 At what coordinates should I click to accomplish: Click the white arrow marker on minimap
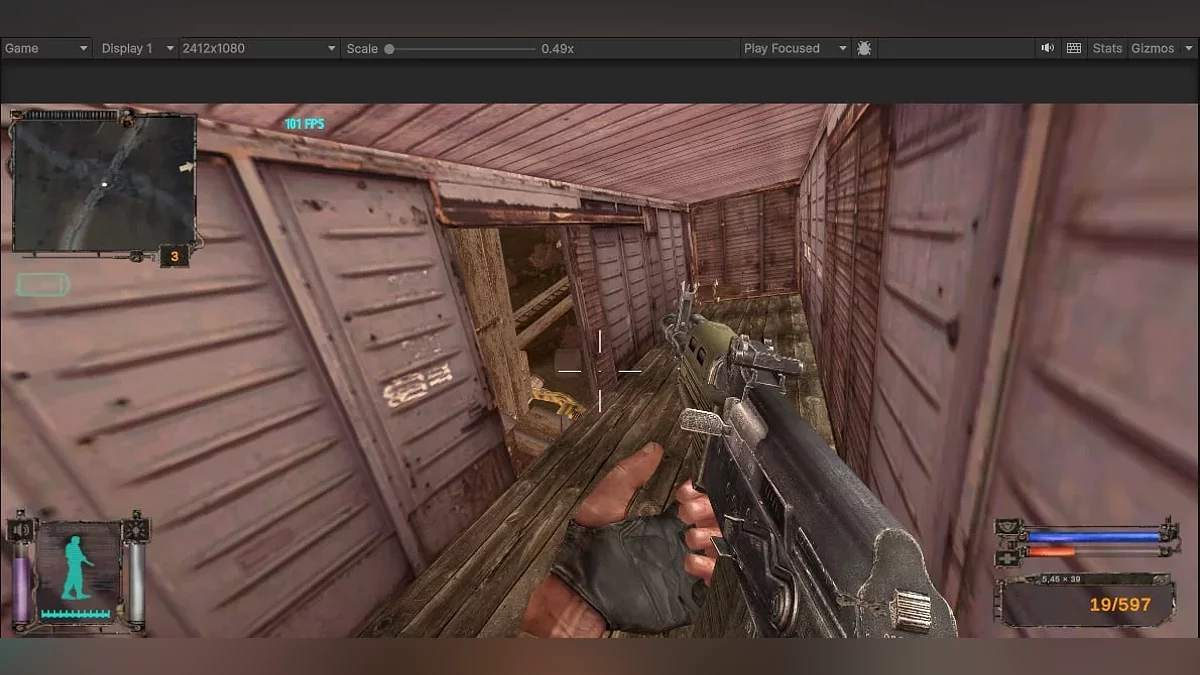coord(186,167)
